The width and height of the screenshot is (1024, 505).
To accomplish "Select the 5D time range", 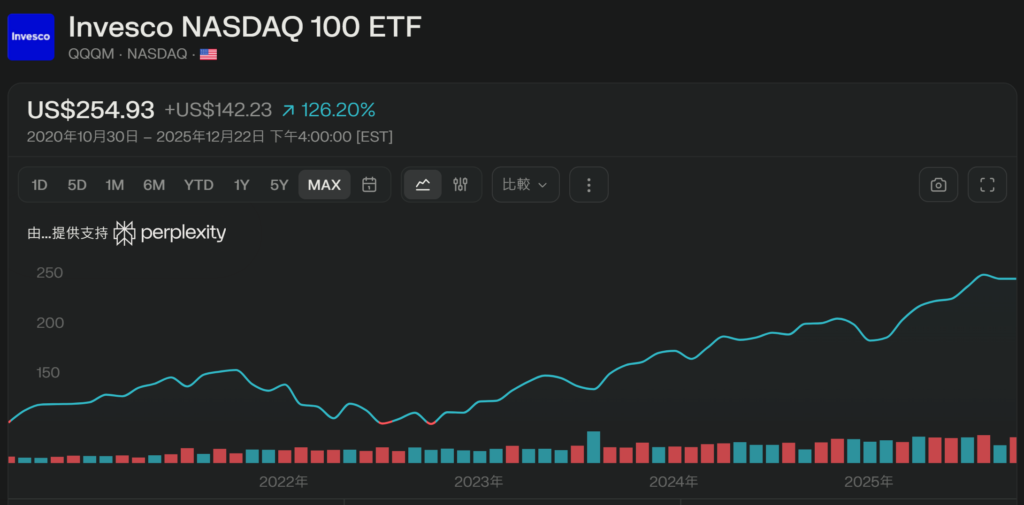I will click(77, 185).
